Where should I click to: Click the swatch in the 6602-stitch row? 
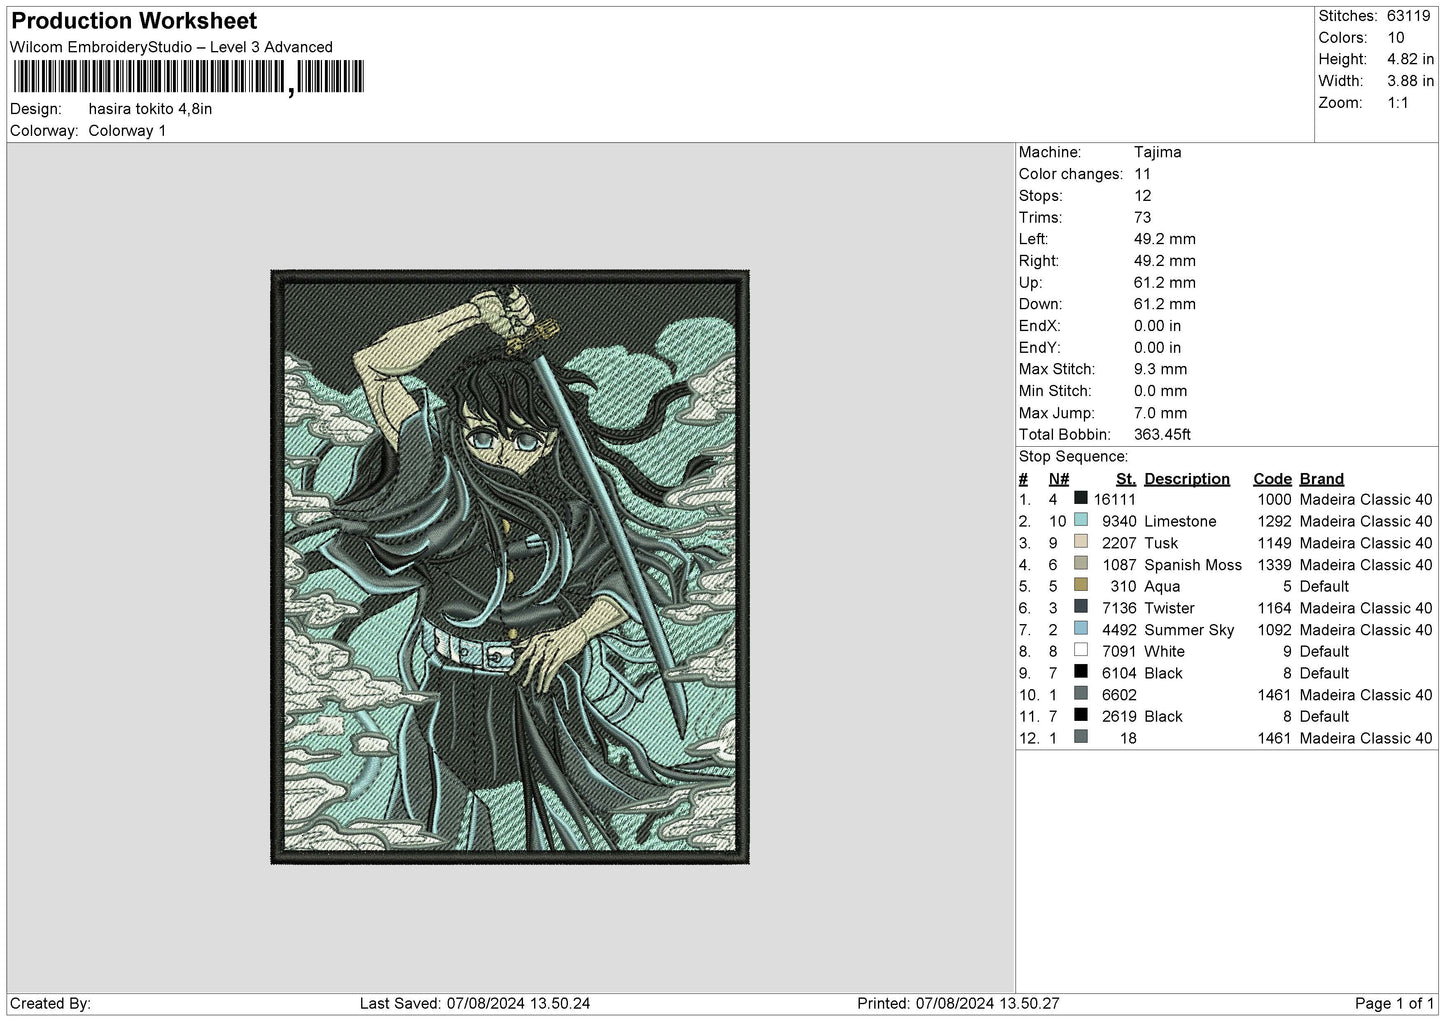tap(1081, 693)
